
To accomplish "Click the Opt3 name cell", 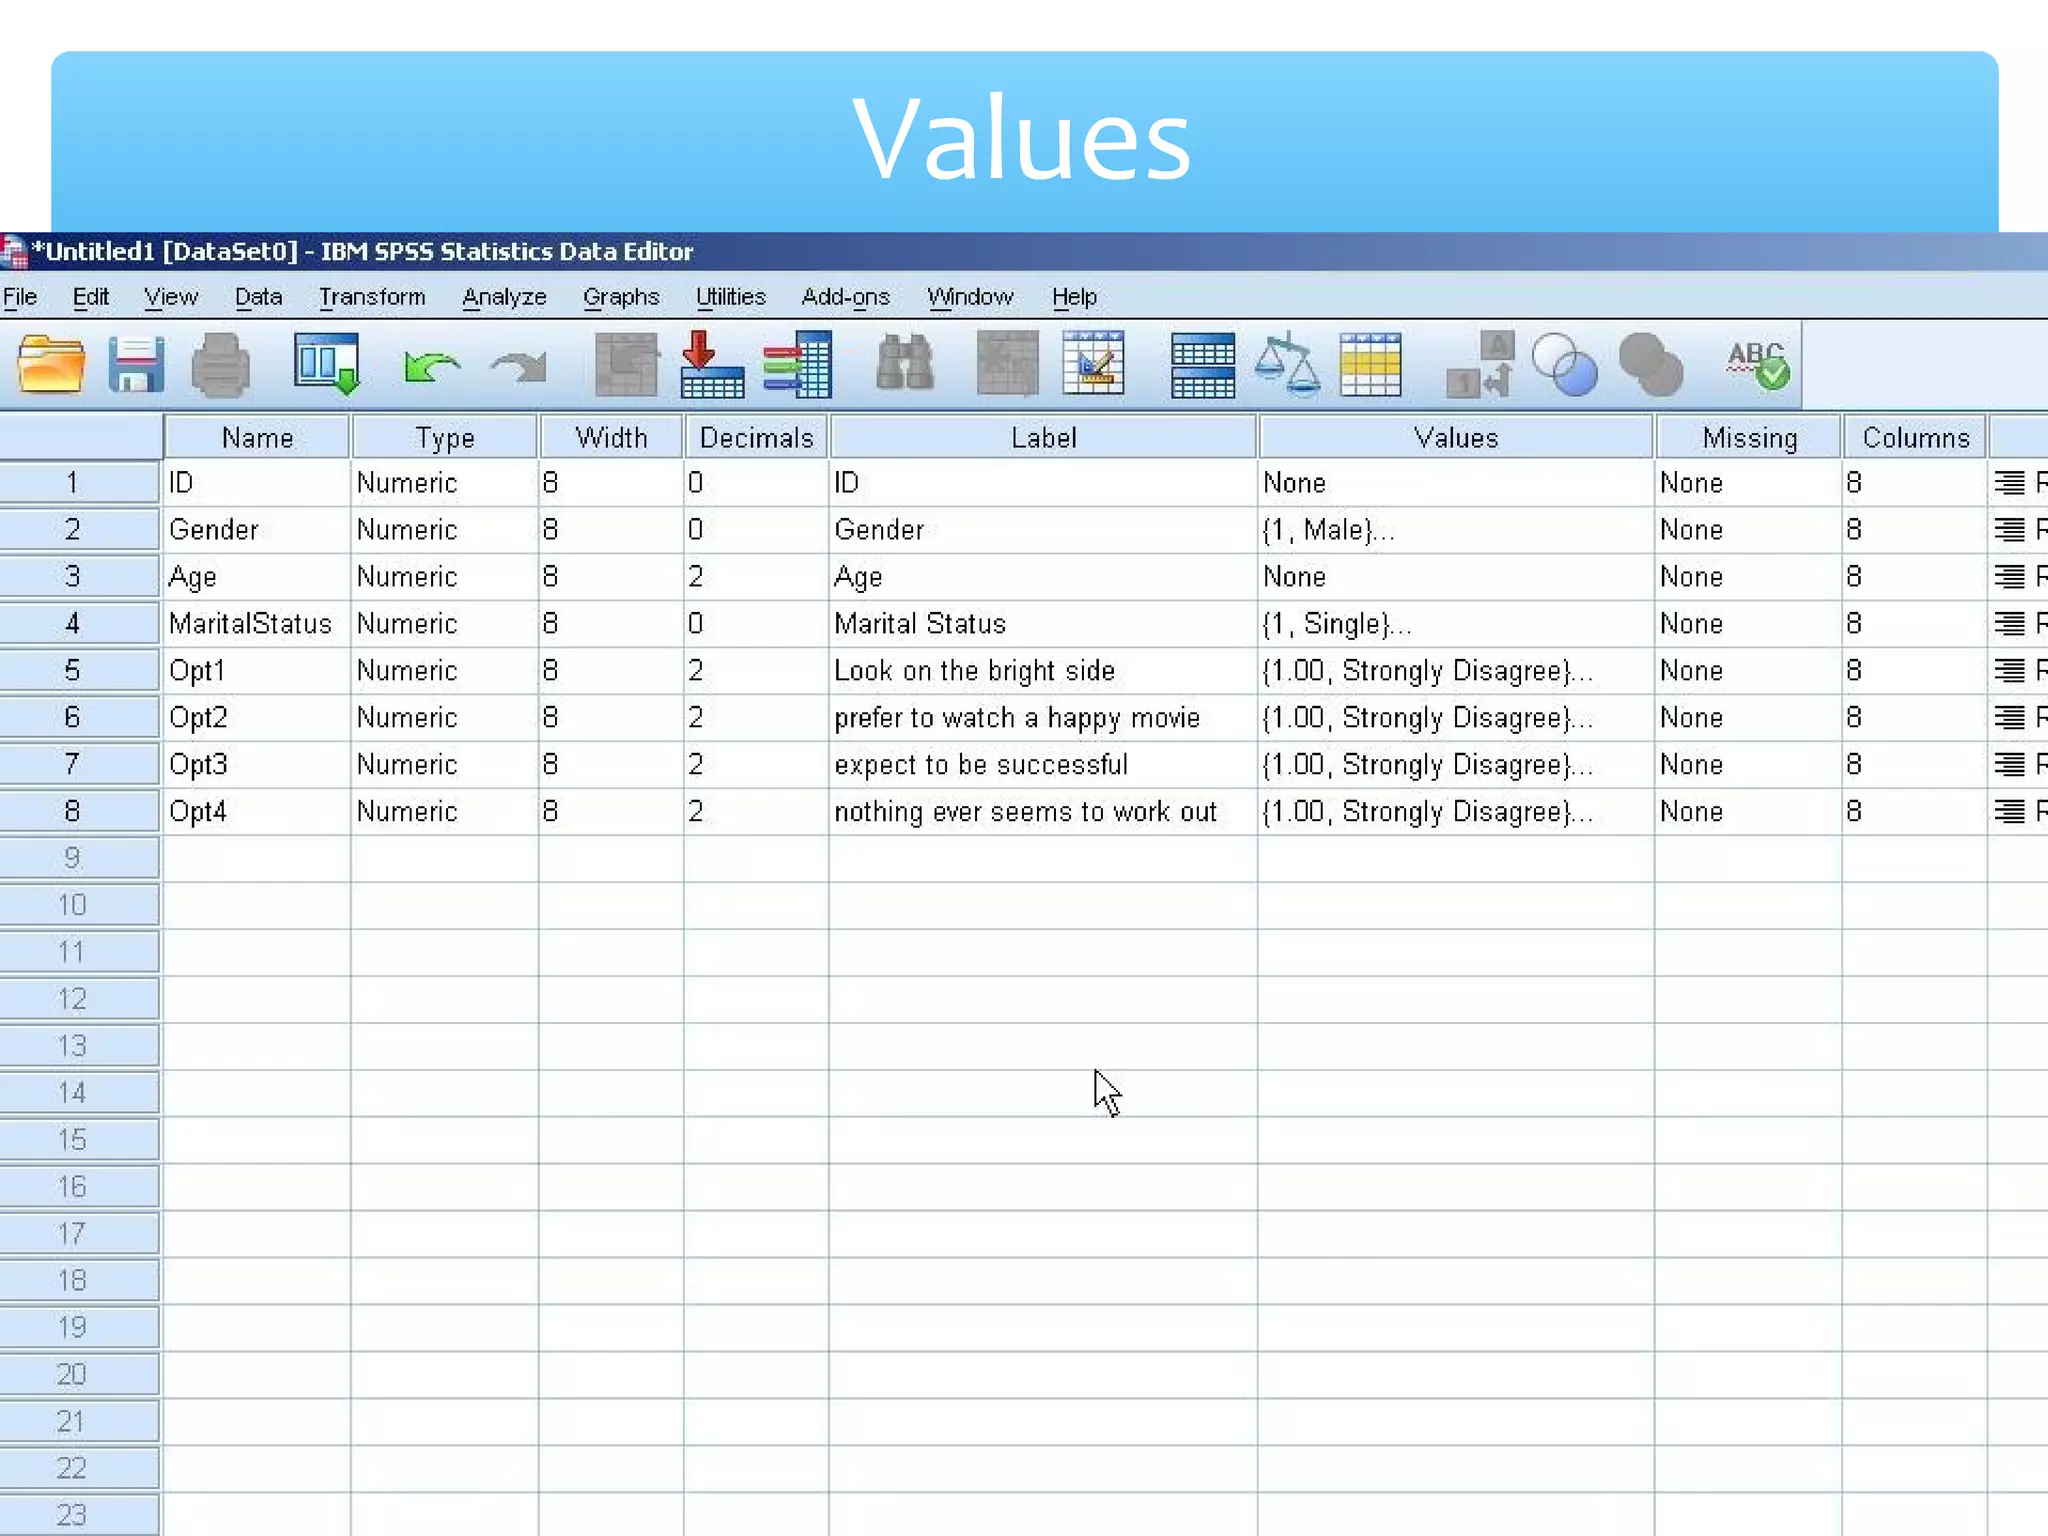I will point(257,765).
